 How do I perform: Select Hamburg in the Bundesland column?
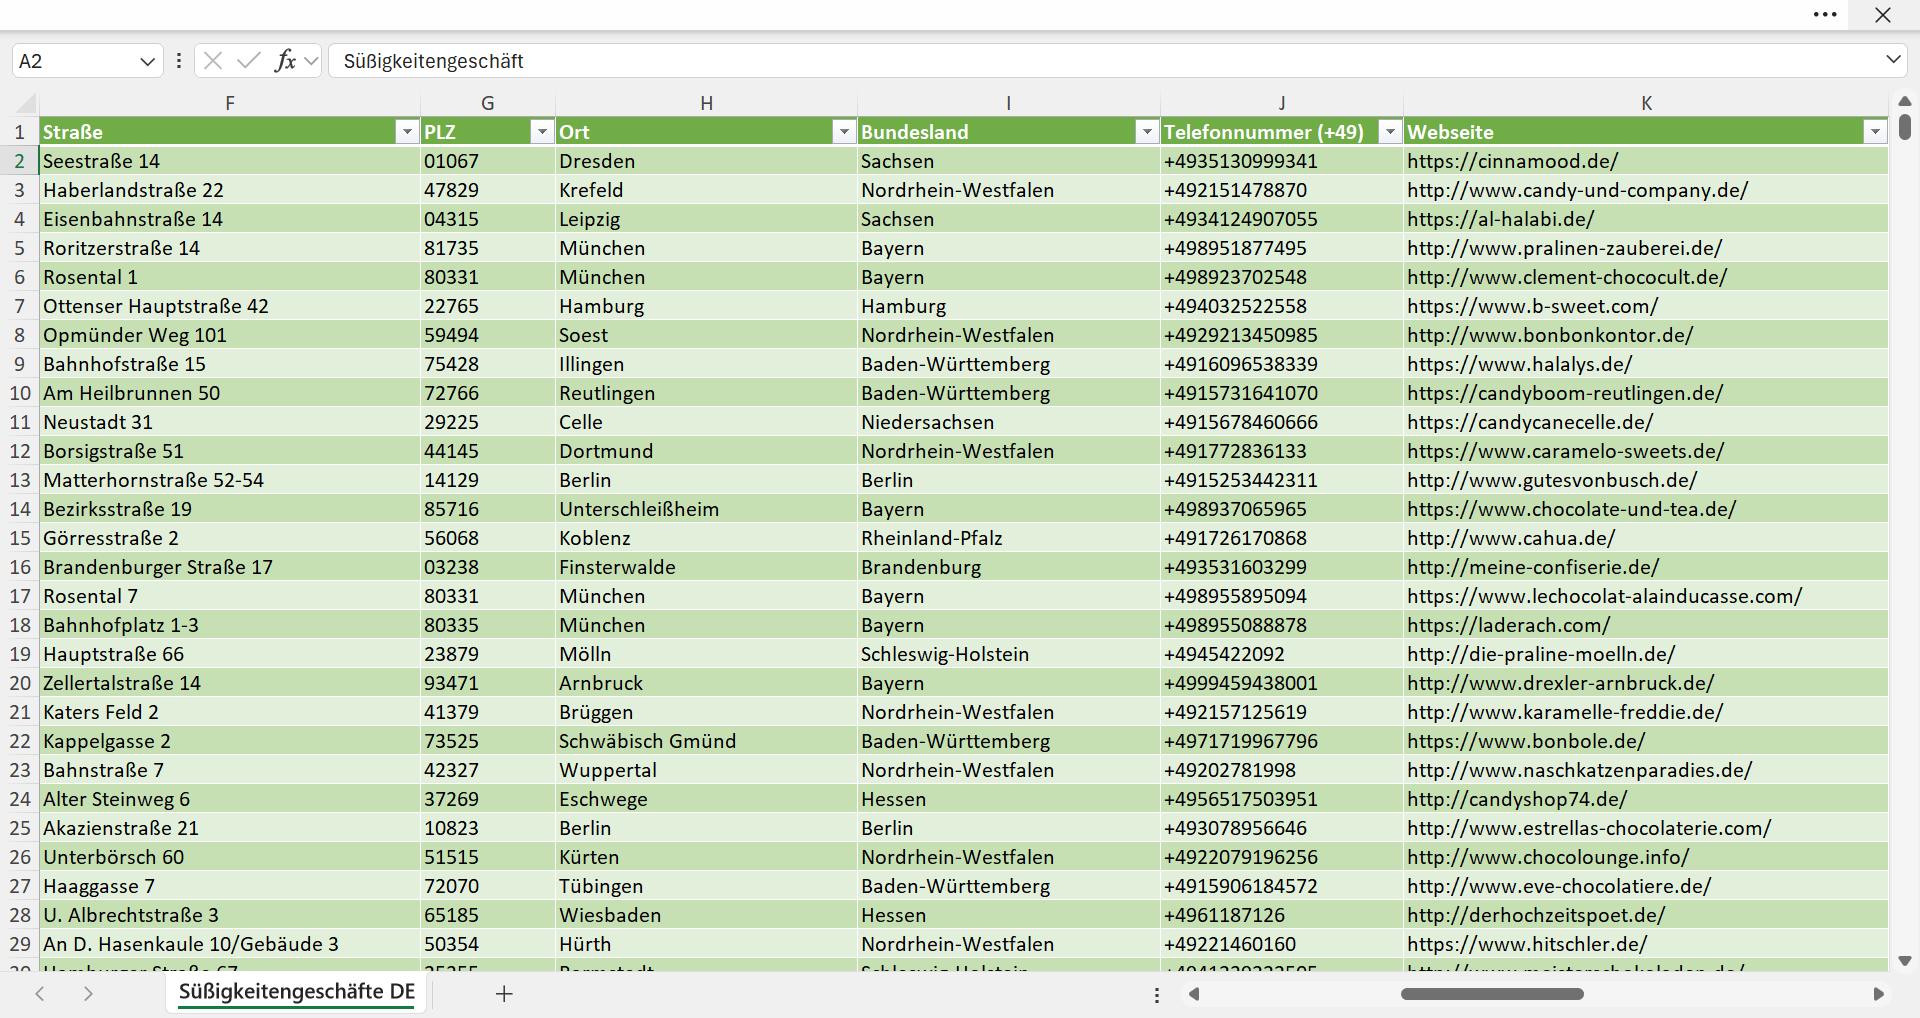point(1009,306)
